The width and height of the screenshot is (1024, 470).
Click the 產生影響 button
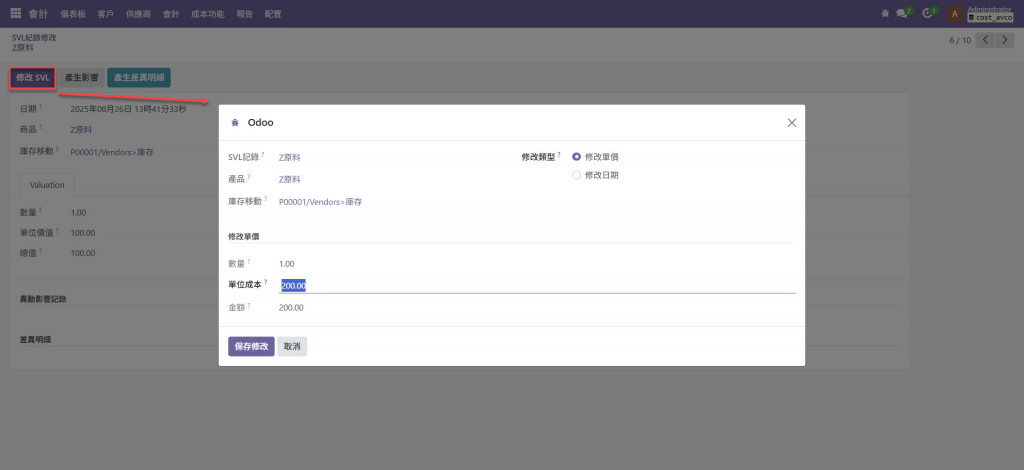pyautogui.click(x=81, y=78)
